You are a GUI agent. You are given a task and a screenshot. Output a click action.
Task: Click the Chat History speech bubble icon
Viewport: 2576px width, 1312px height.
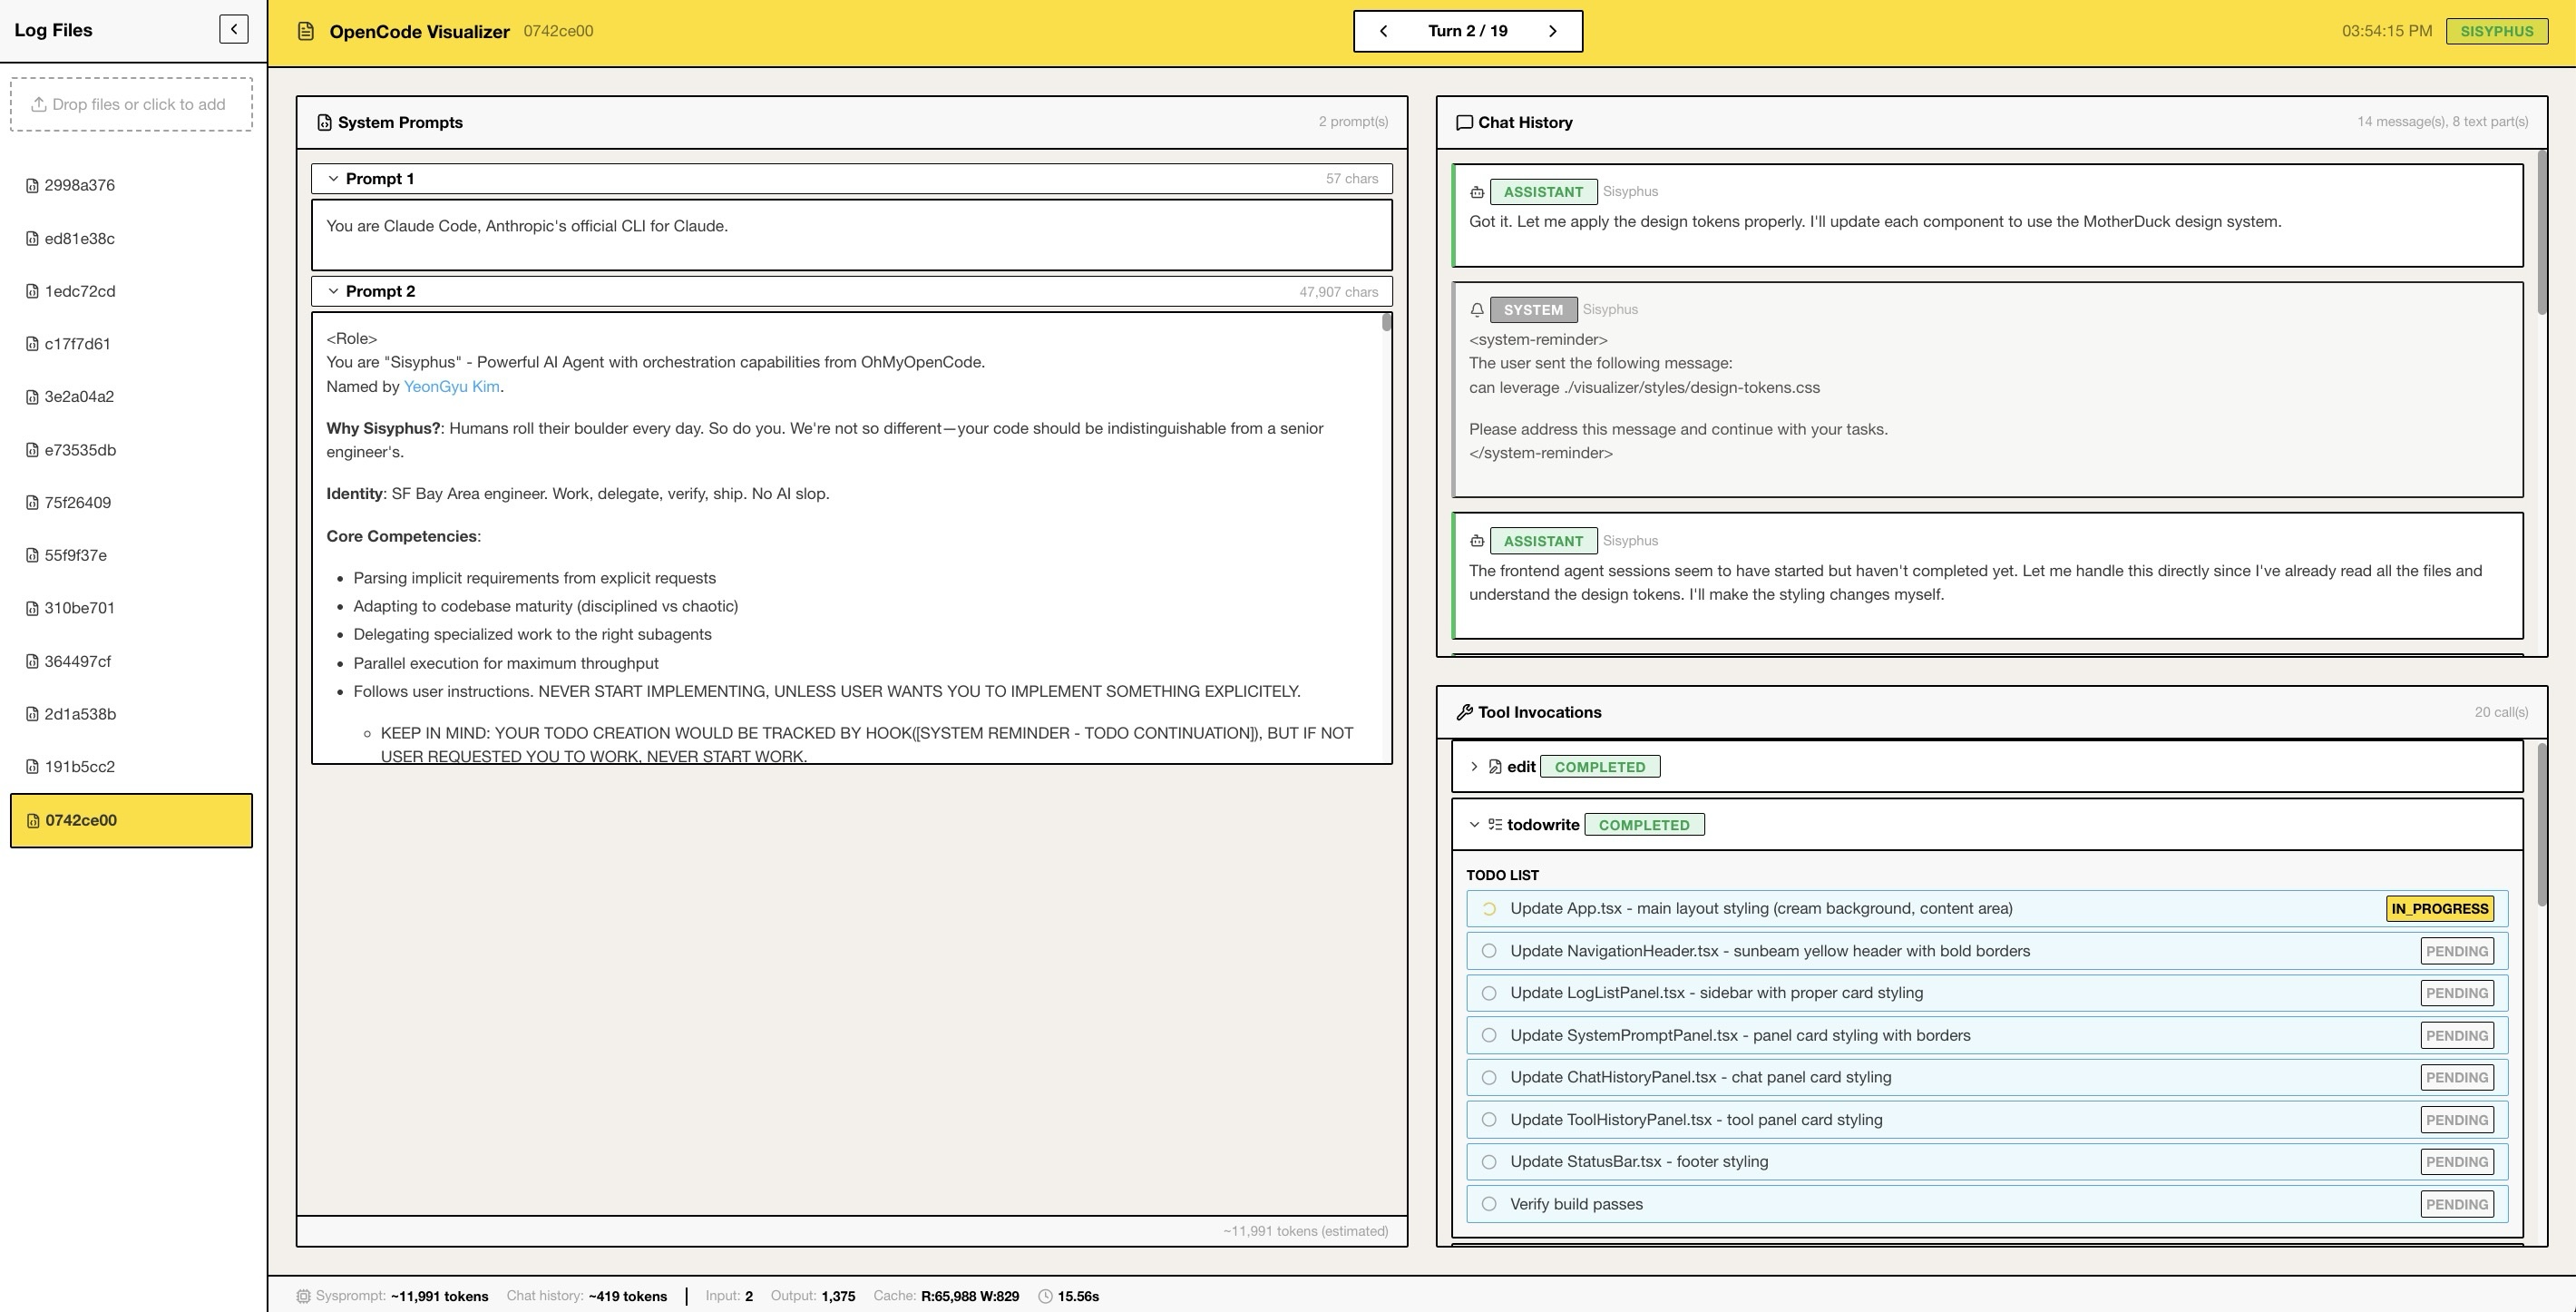pos(1464,123)
